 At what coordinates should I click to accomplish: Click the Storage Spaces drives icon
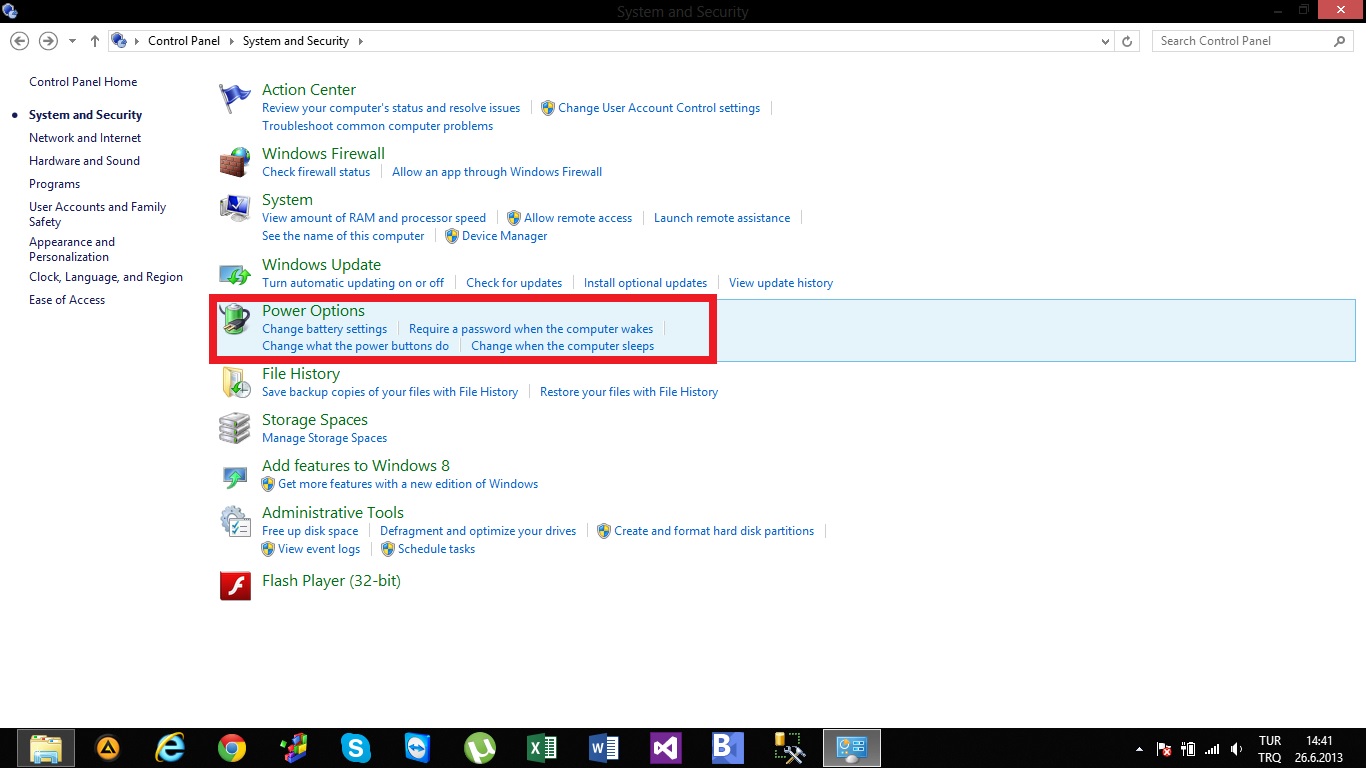[234, 428]
